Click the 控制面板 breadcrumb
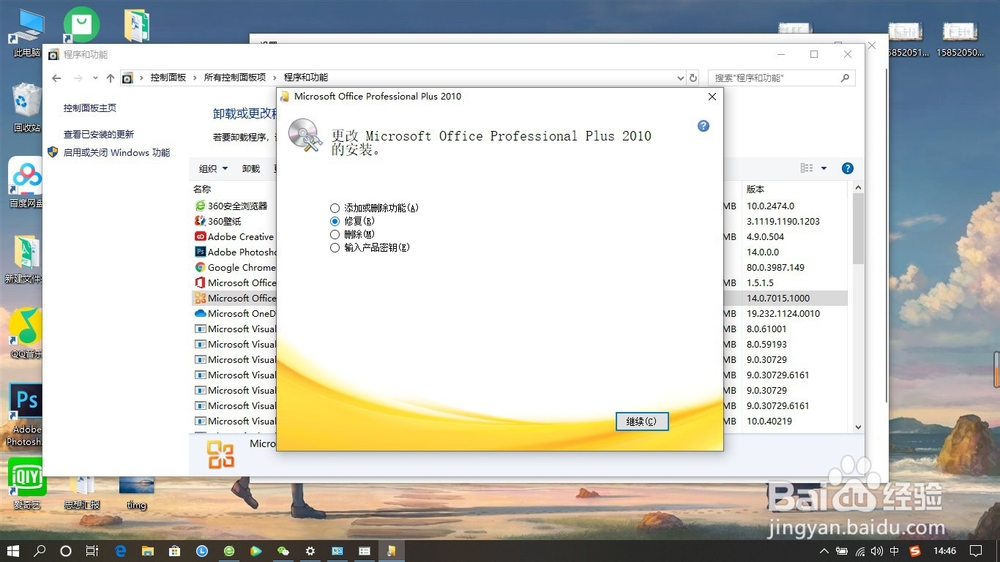The image size is (1000, 562). point(168,77)
